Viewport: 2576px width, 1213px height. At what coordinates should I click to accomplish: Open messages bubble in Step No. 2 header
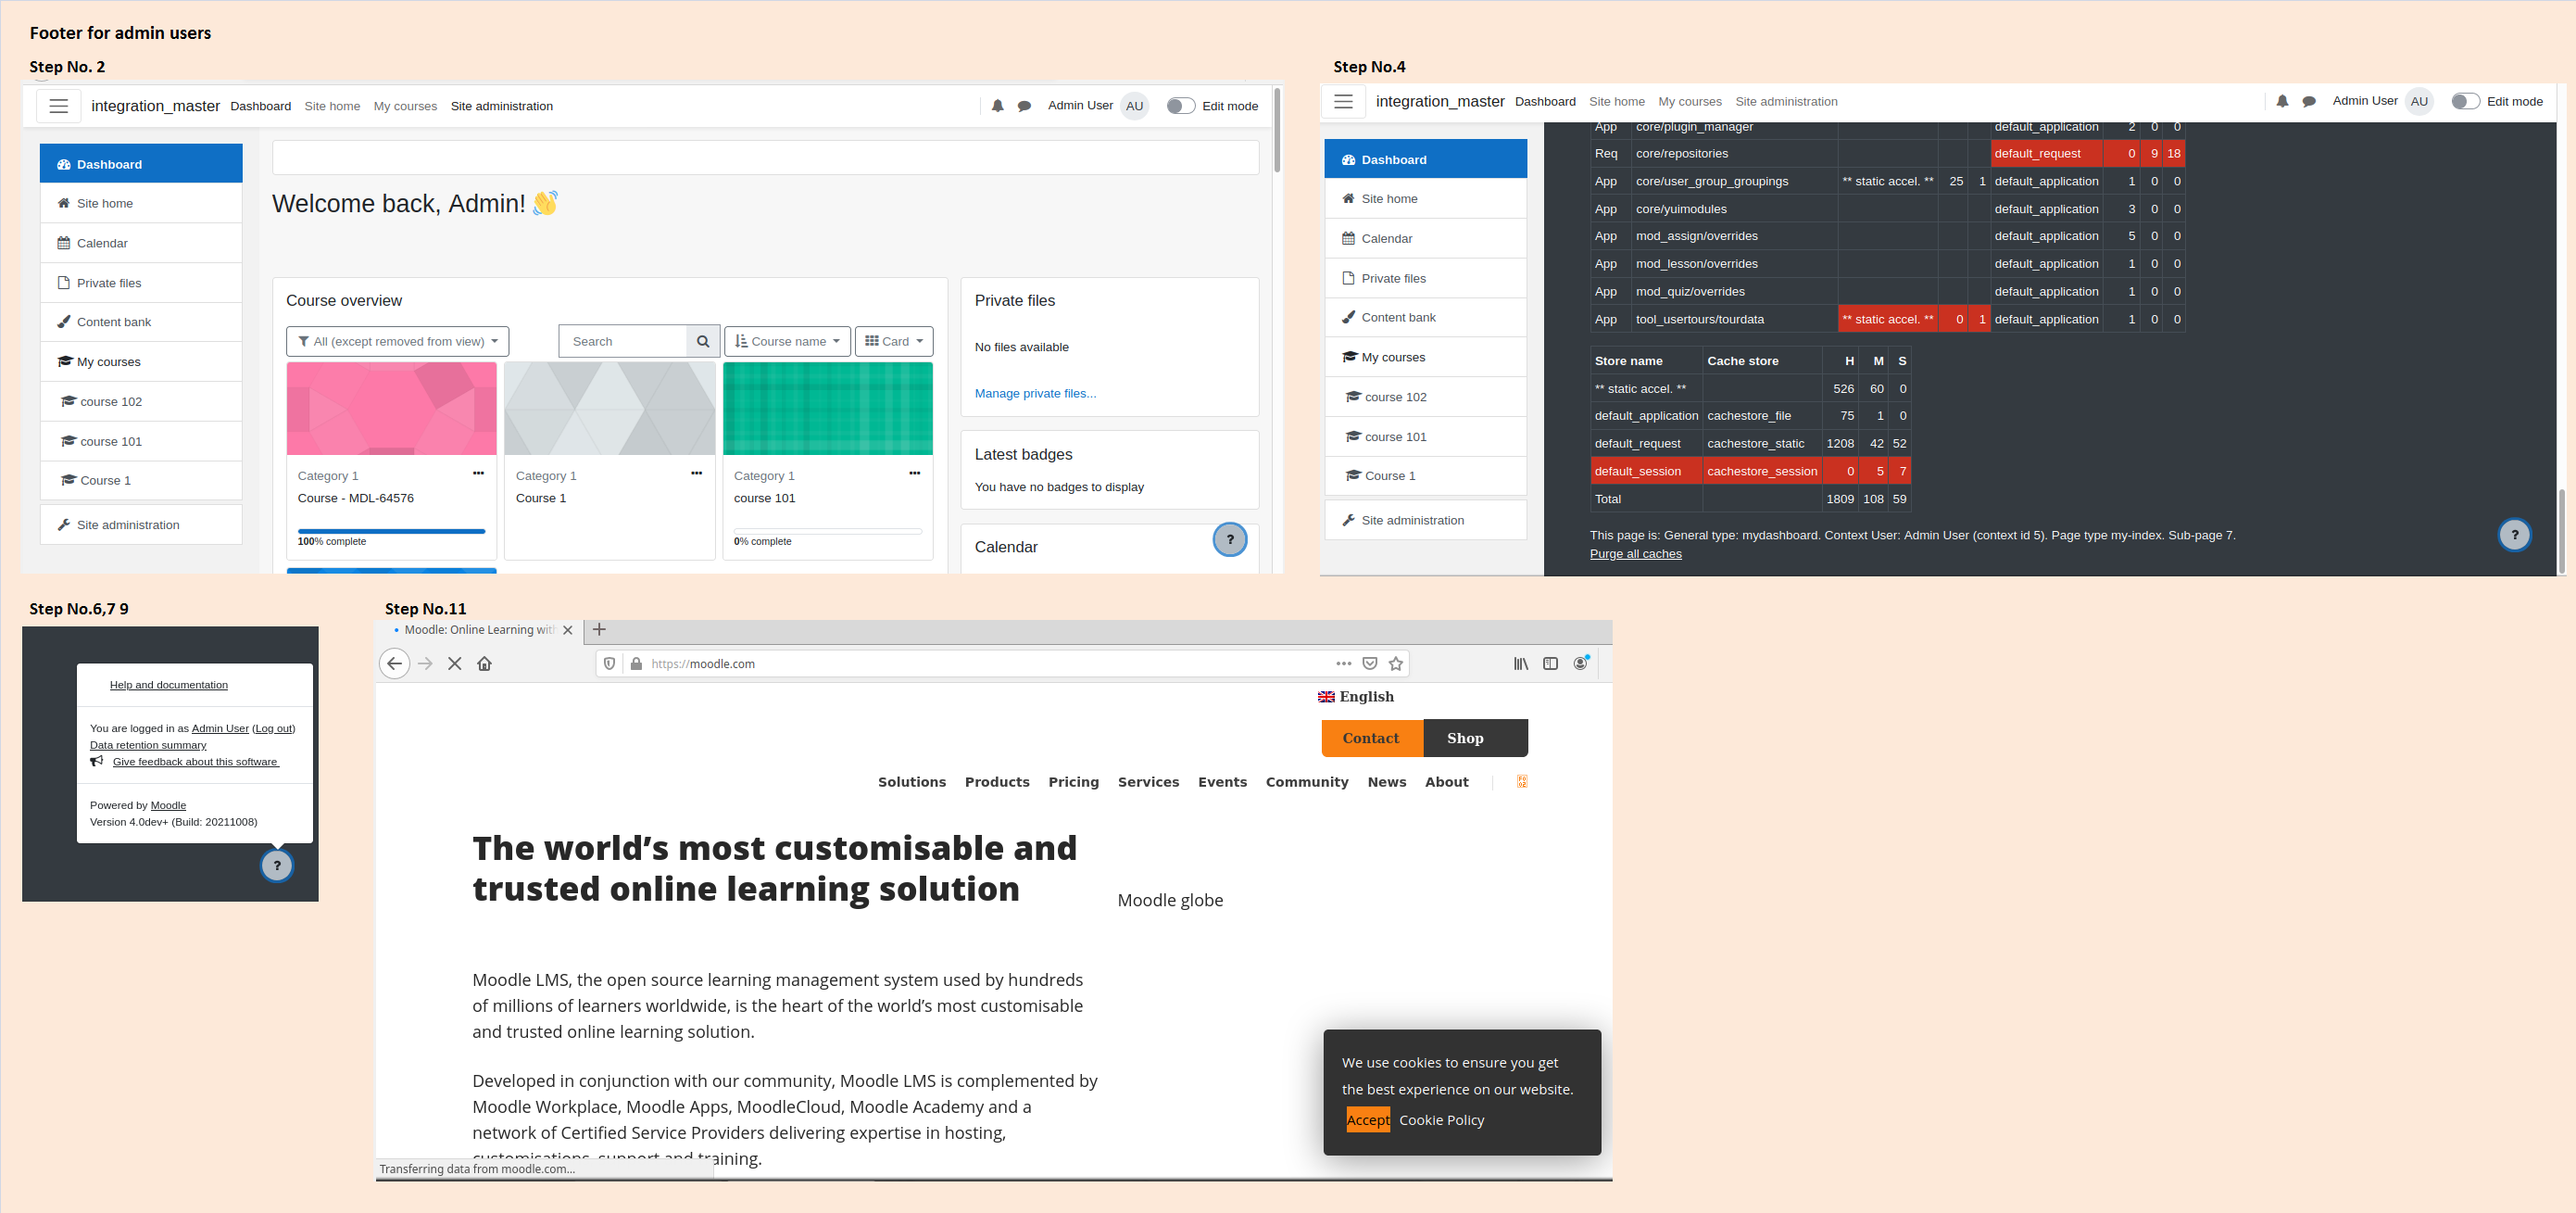click(x=1024, y=106)
